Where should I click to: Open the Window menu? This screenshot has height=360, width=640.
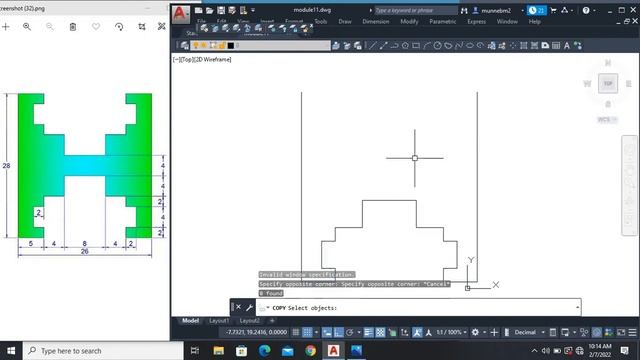507,22
